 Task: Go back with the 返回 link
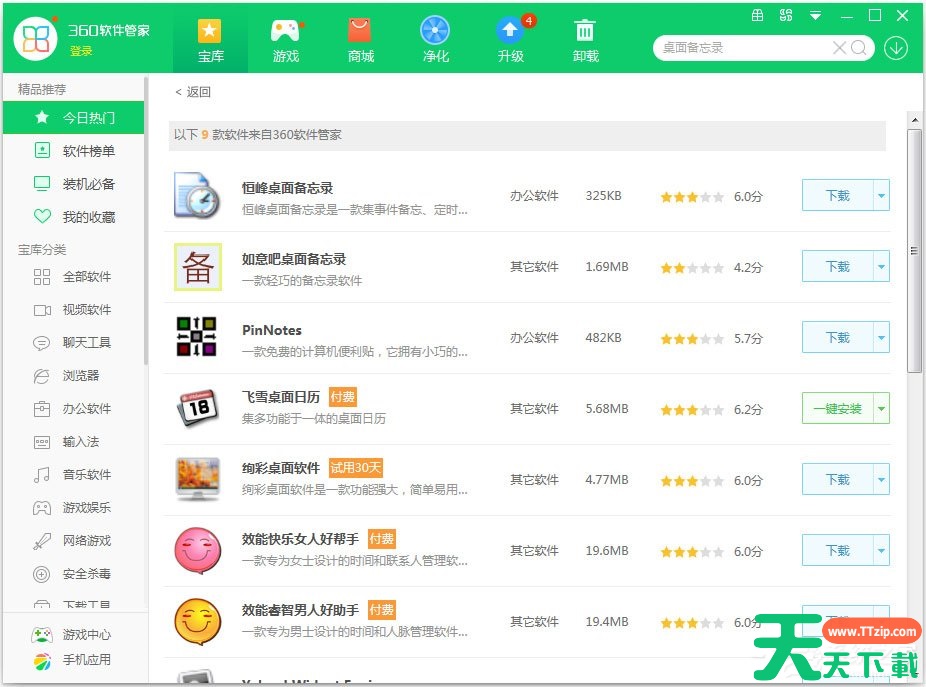[x=193, y=92]
